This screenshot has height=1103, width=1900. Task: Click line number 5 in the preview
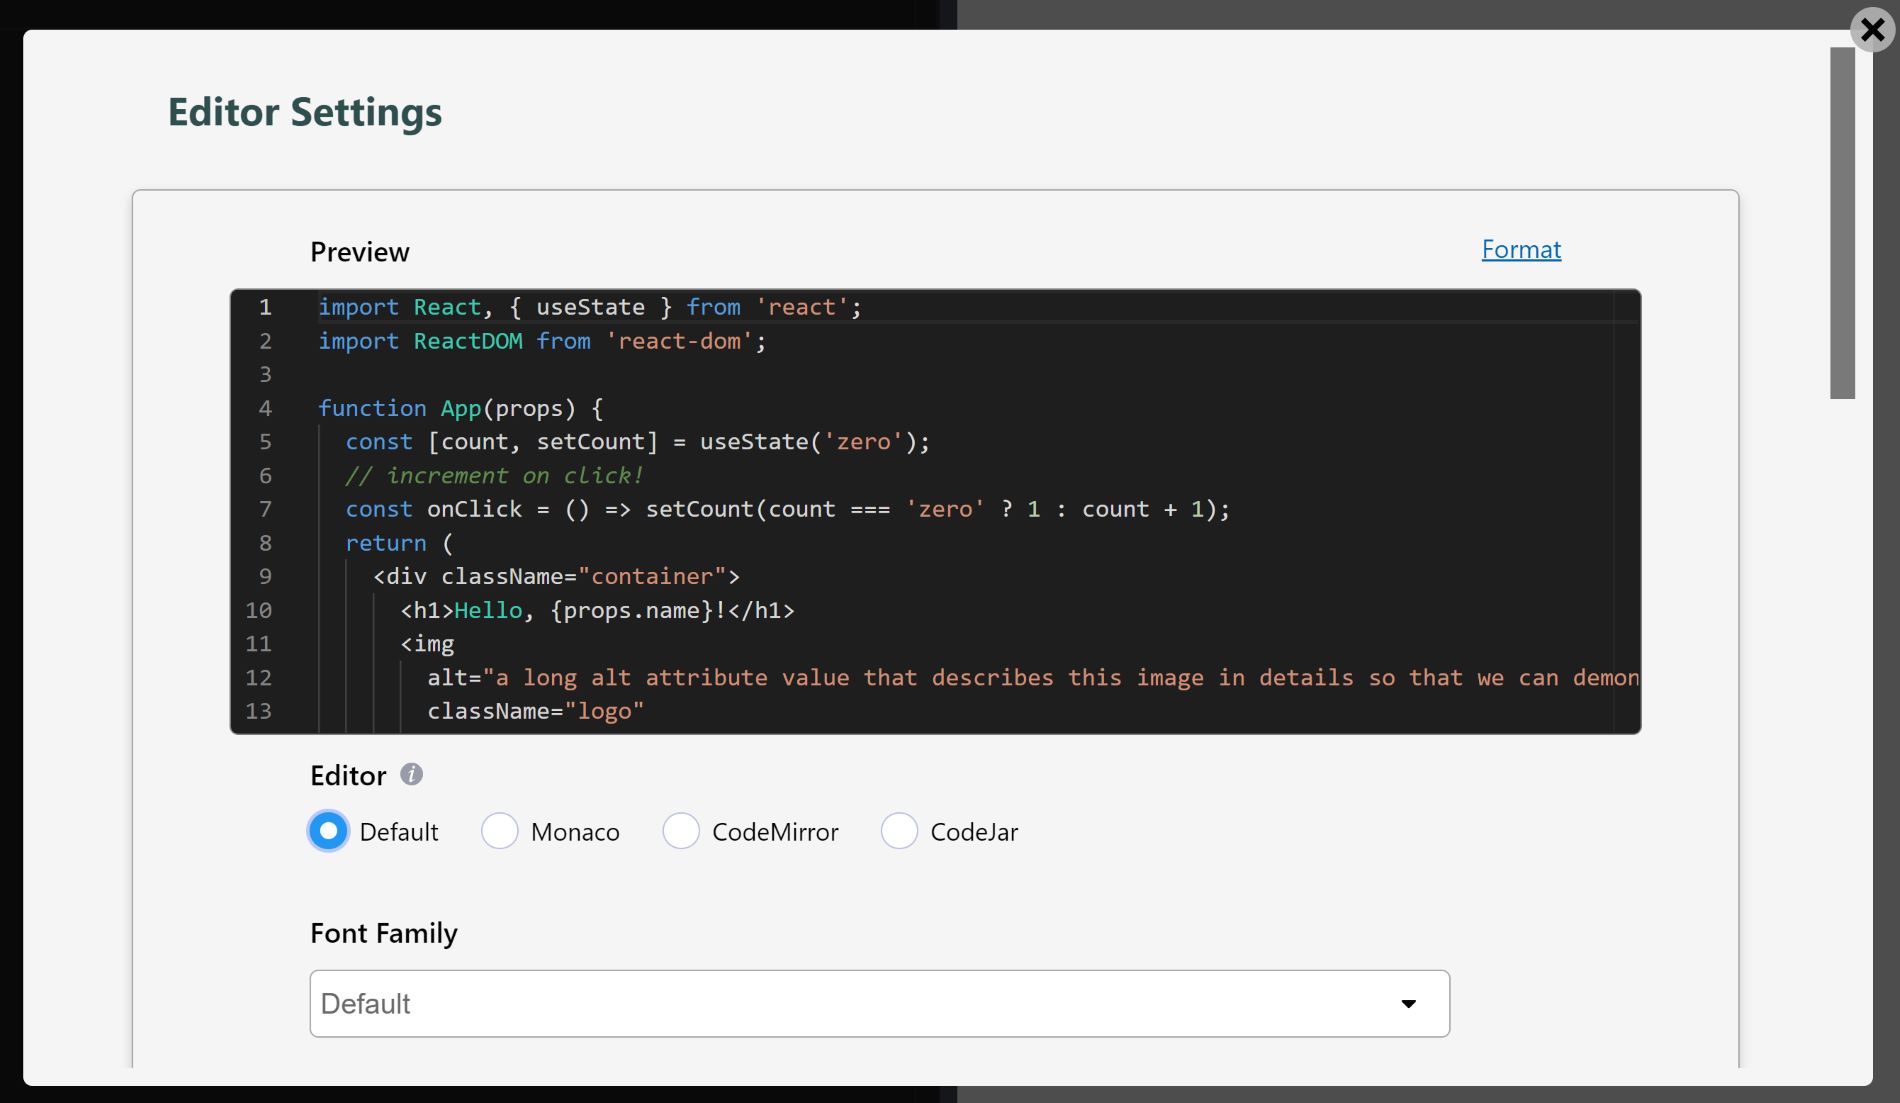tap(265, 442)
